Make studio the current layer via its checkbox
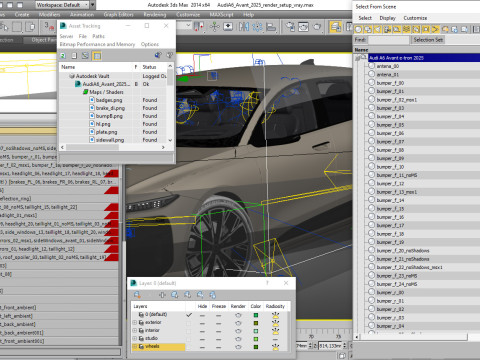 (189, 339)
